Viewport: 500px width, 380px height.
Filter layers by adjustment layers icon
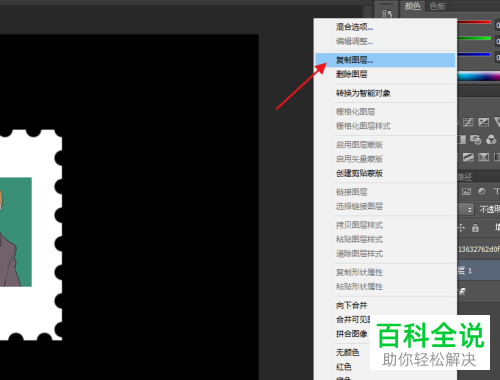pyautogui.click(x=482, y=191)
